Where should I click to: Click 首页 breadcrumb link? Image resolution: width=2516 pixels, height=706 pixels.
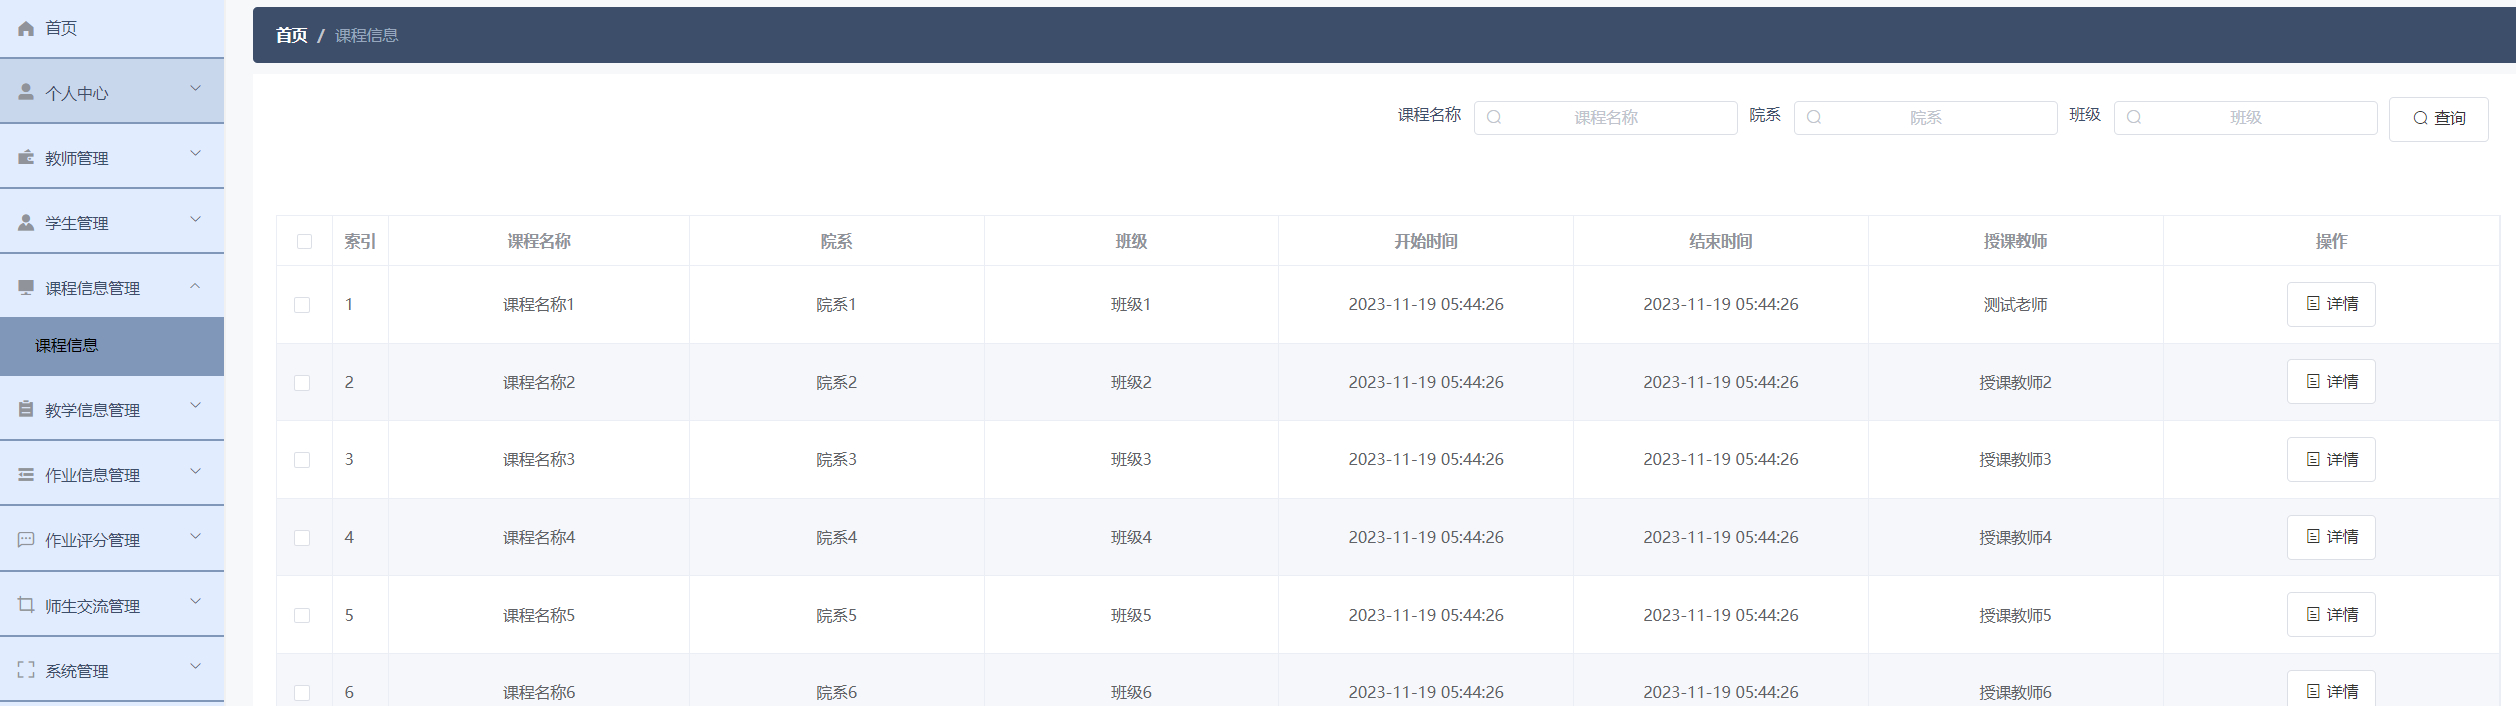(x=292, y=35)
